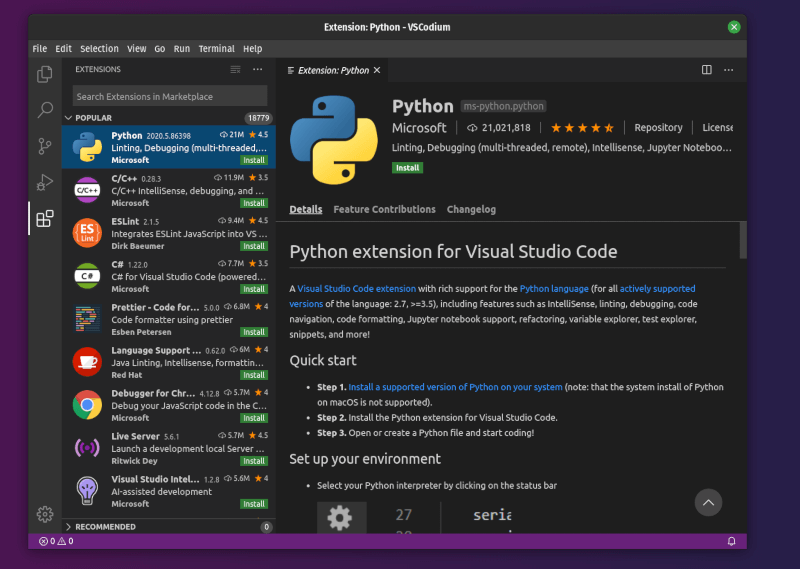The image size is (800, 569).
Task: Open the Repository link
Action: (658, 128)
